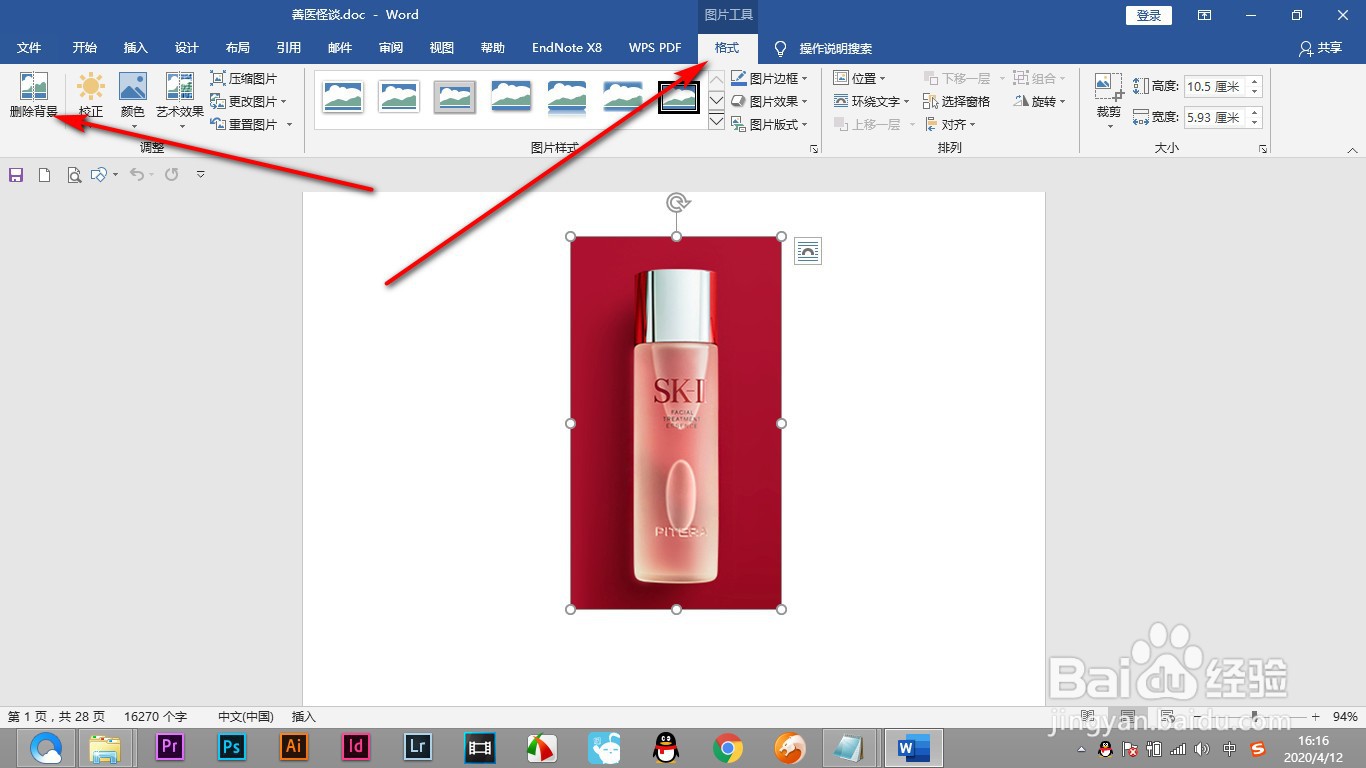Click 压缩图片 (Compress Pictures)

click(x=244, y=78)
